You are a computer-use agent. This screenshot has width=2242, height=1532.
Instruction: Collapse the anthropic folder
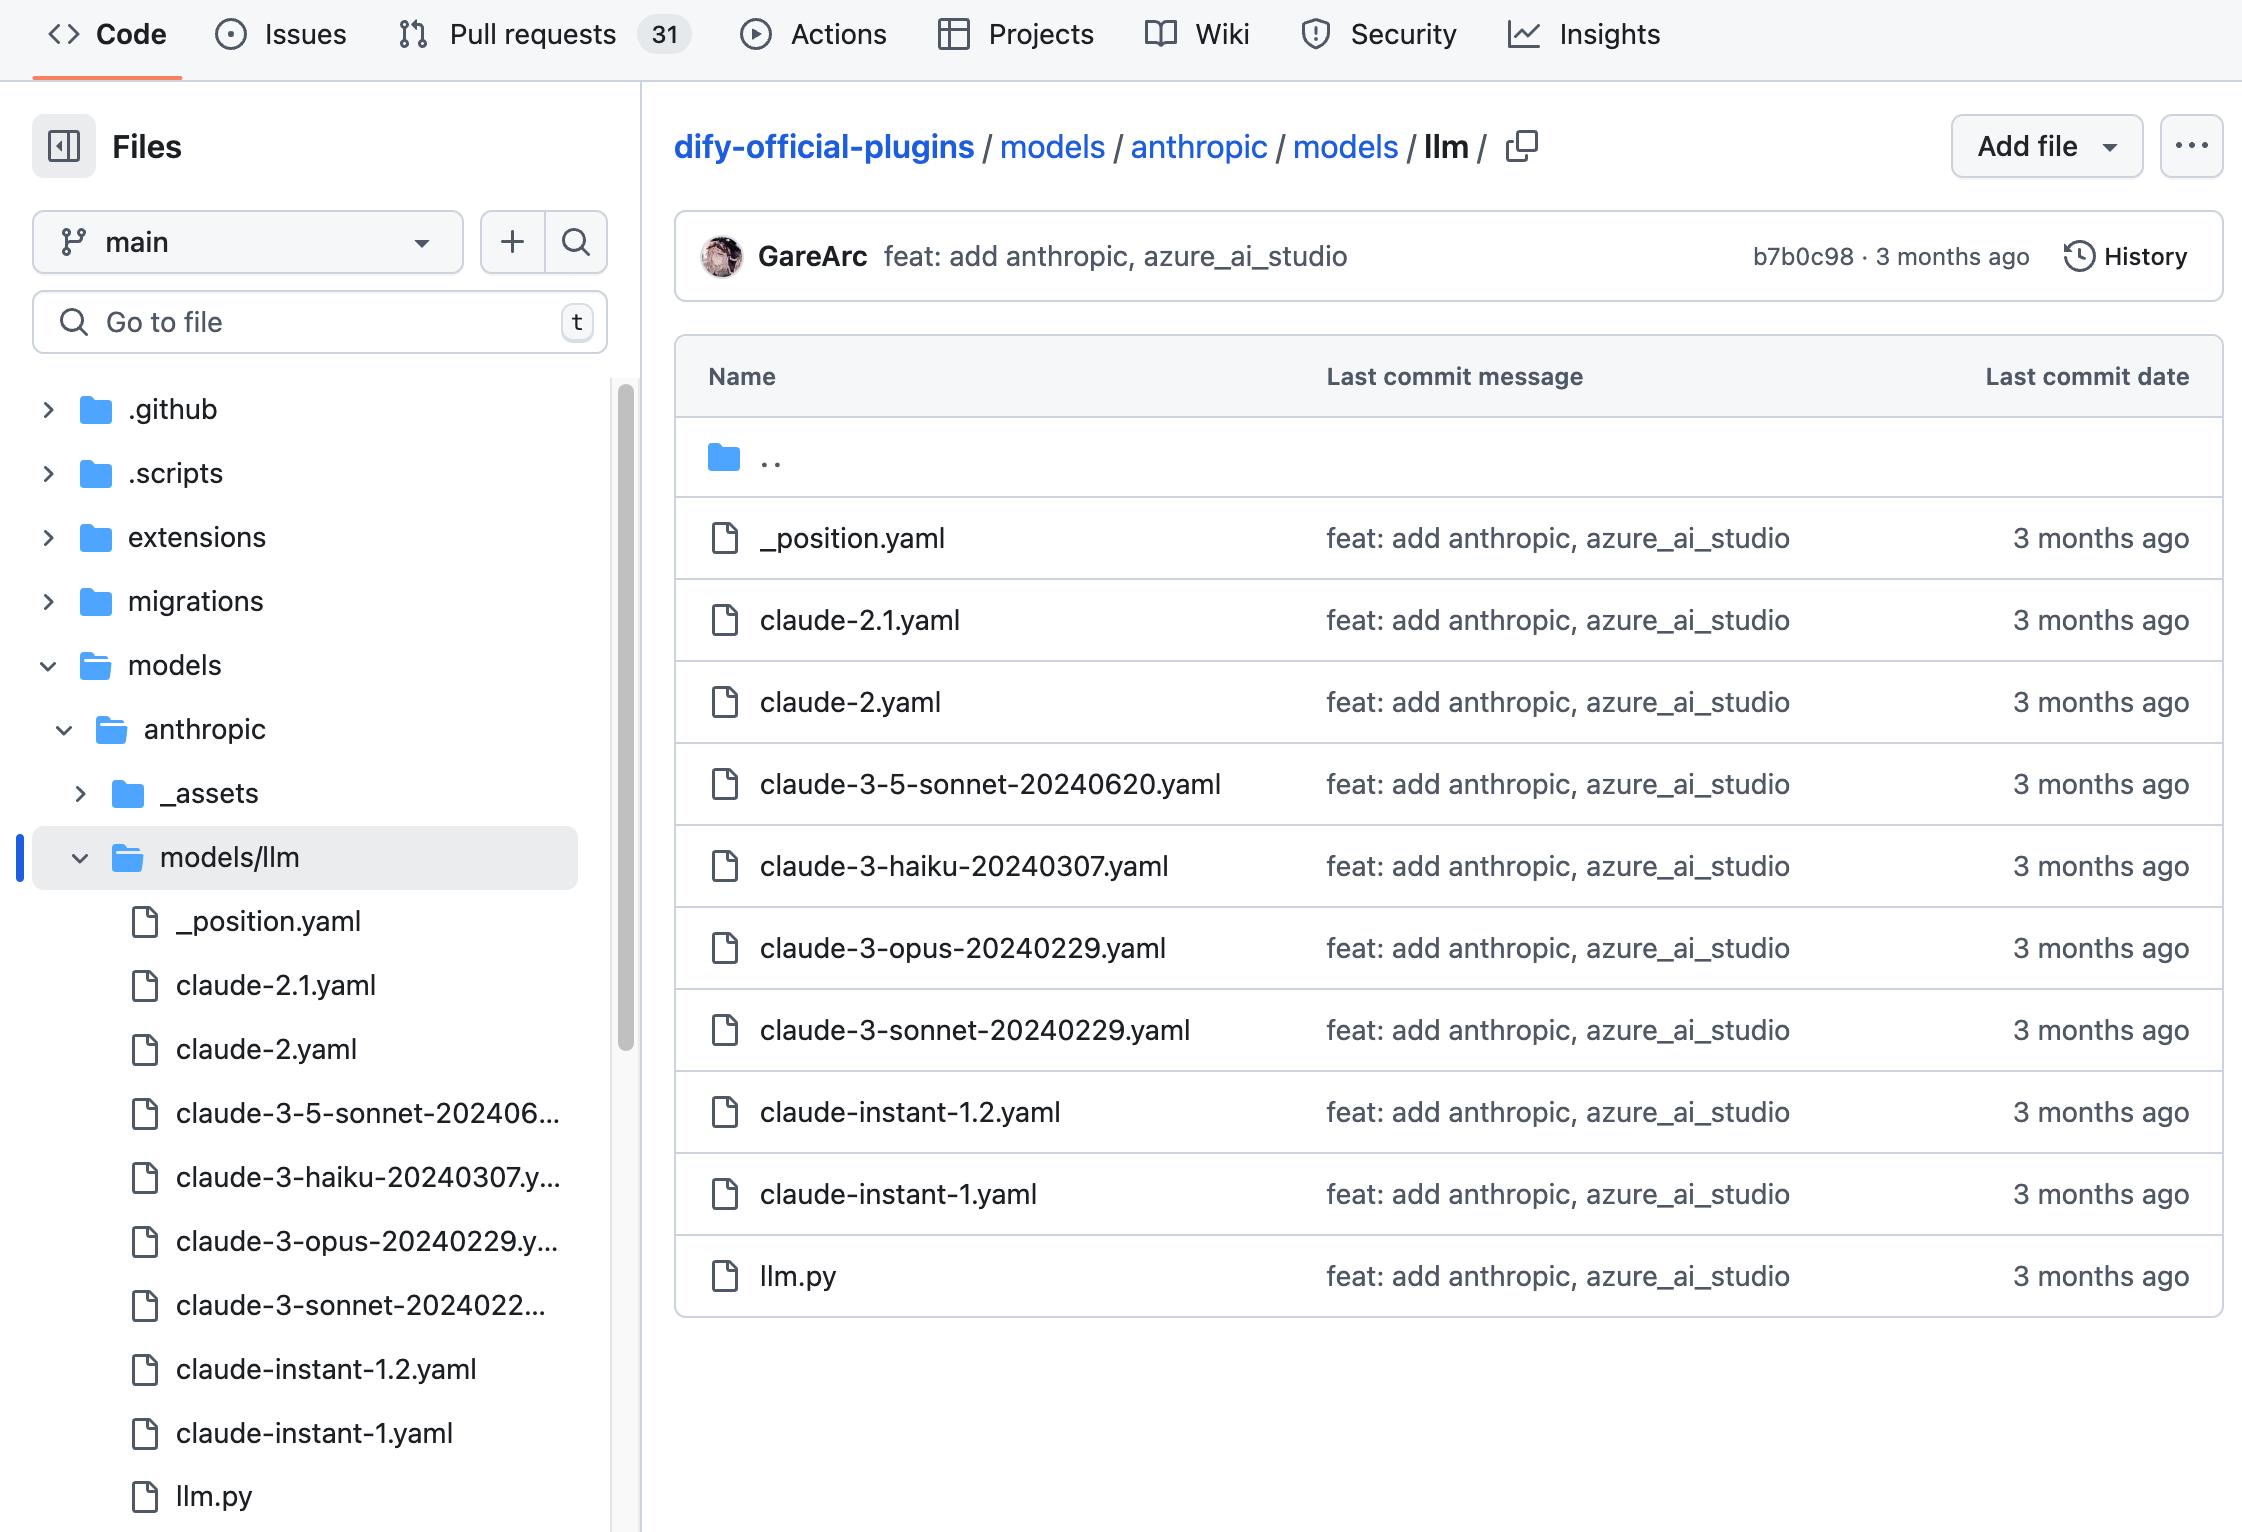[x=64, y=729]
